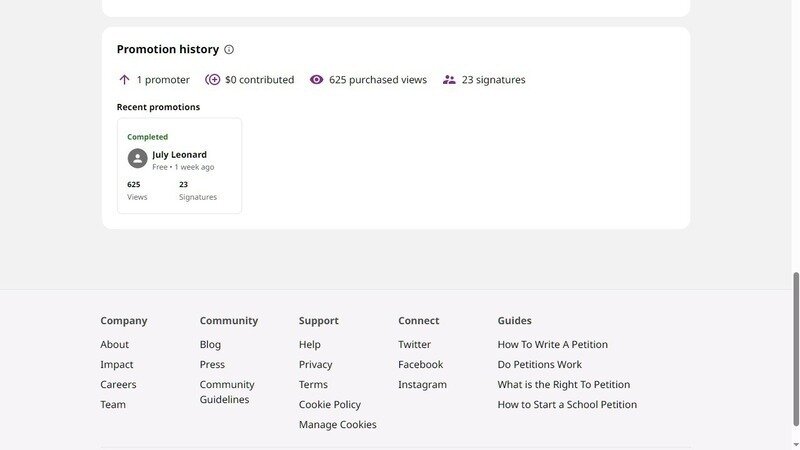Visit the Twitter page
Image resolution: width=800 pixels, height=450 pixels.
414,345
